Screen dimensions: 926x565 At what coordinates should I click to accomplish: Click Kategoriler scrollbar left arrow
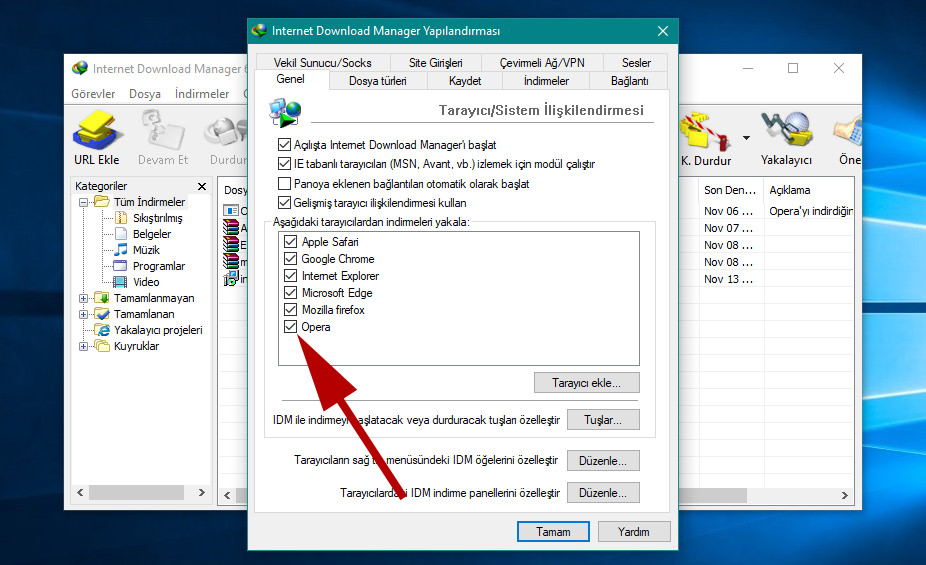(x=80, y=492)
